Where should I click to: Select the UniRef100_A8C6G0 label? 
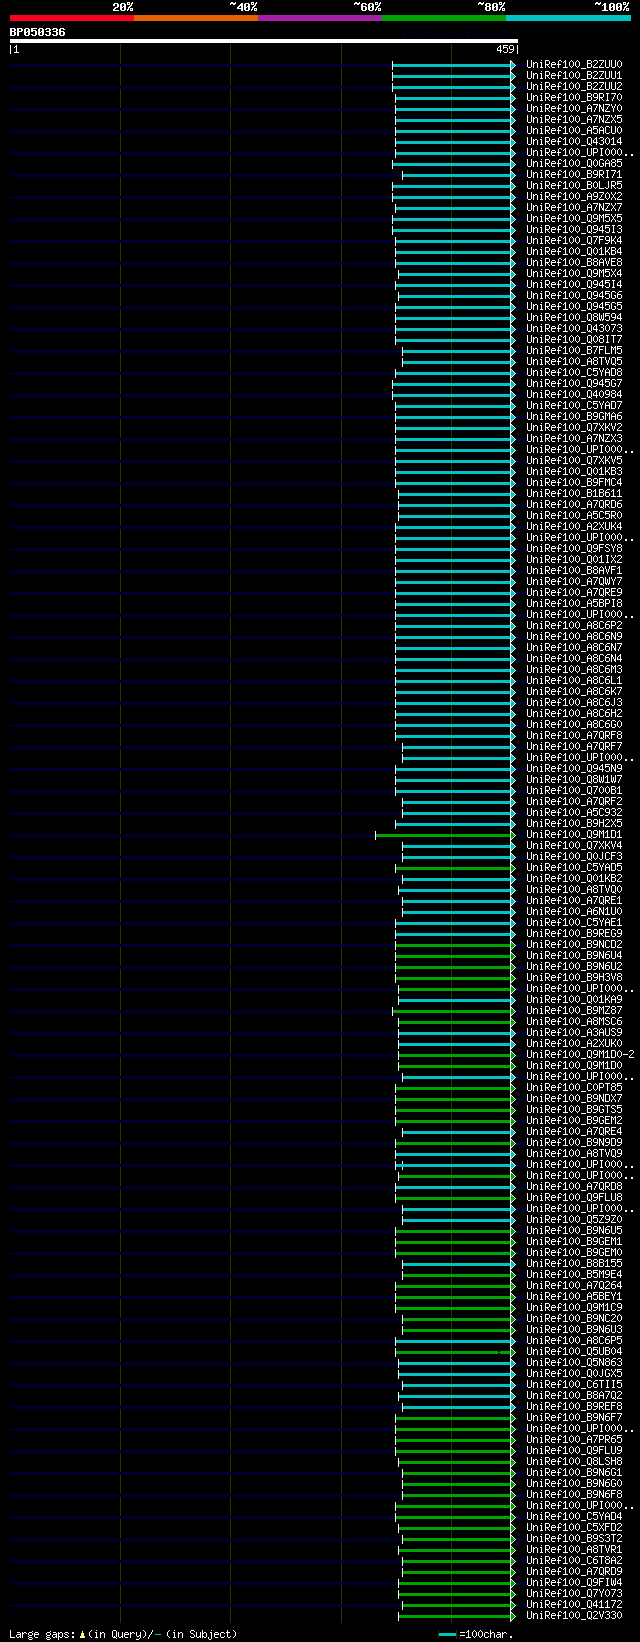point(574,725)
